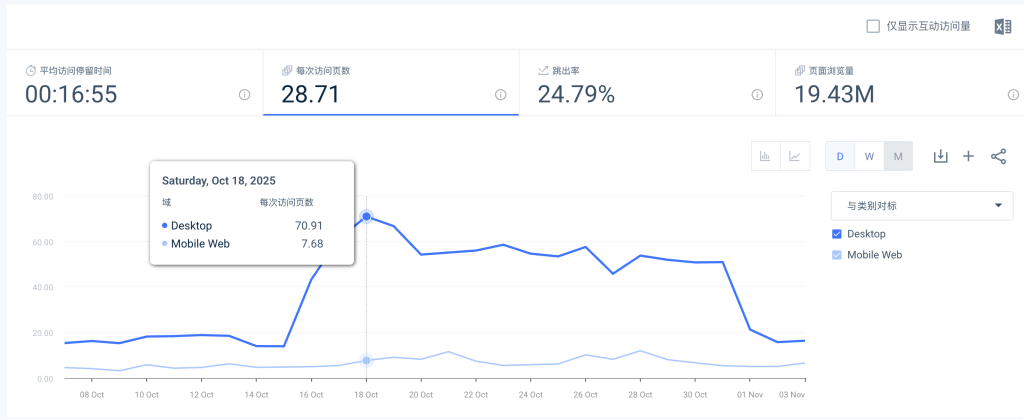
Task: Open info tooltip for 页面浏览量
Action: (1013, 95)
